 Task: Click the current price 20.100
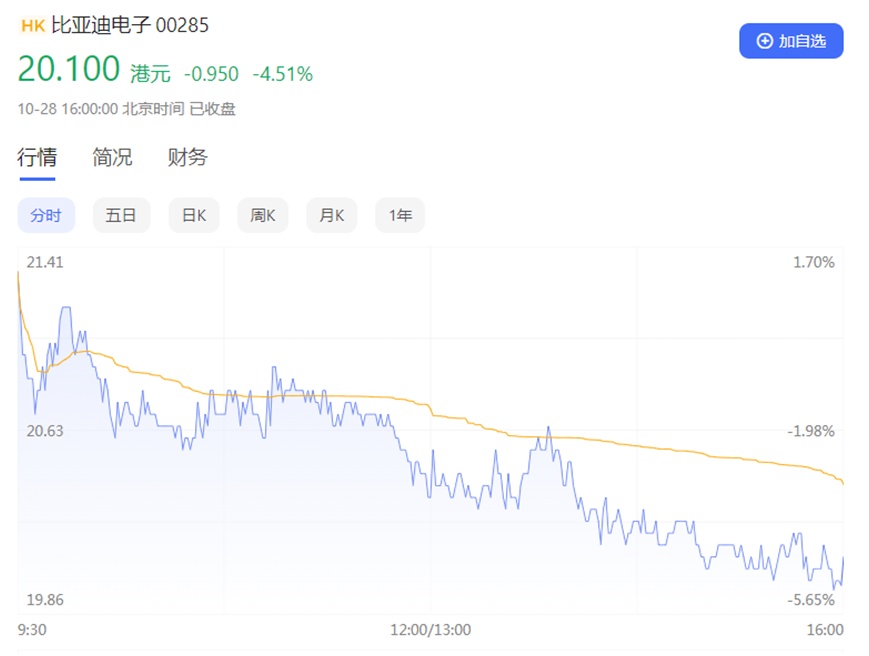(x=69, y=69)
